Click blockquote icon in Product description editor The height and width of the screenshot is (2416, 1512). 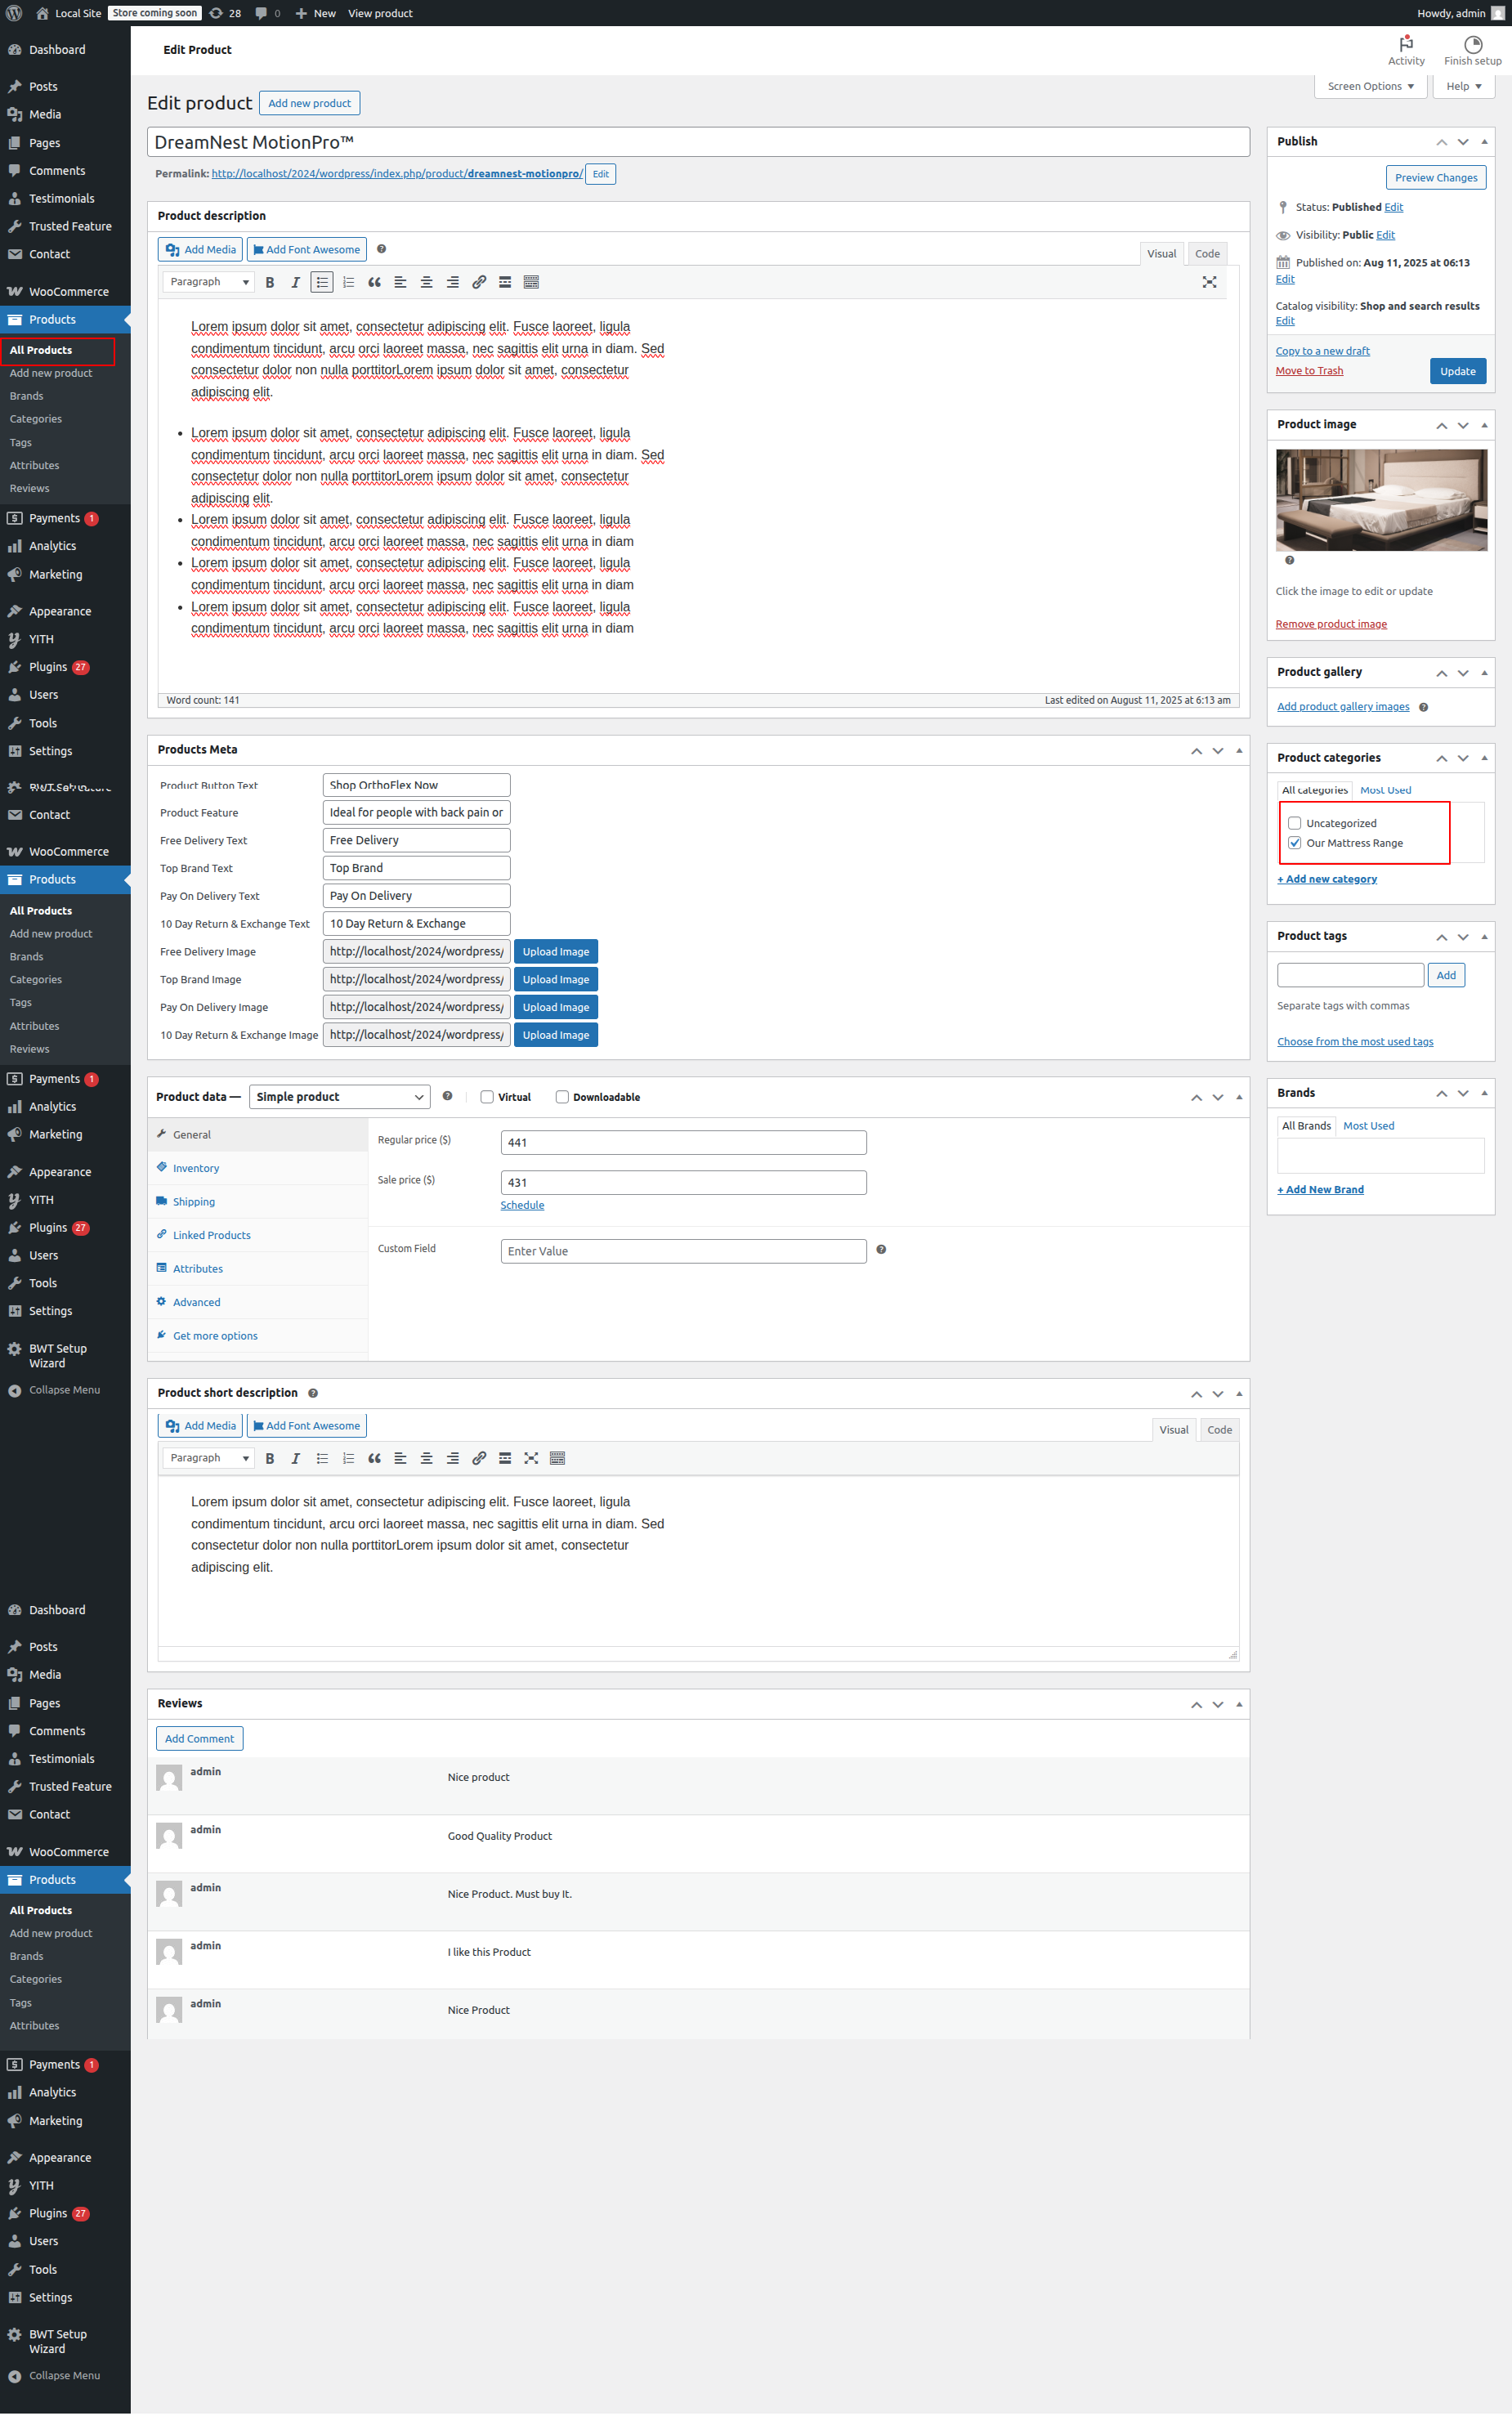(374, 282)
